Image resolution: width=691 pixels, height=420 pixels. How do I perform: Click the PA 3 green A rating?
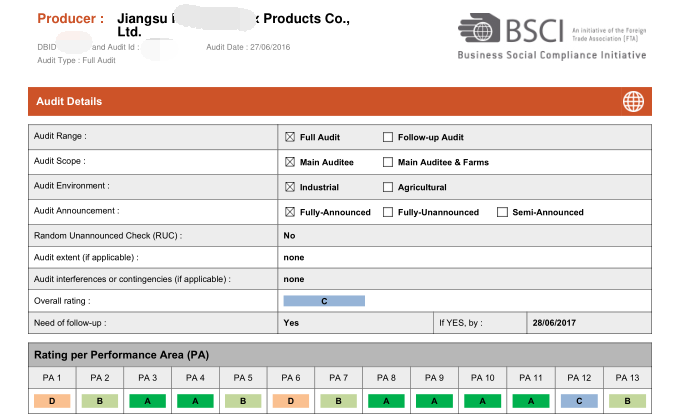click(148, 401)
